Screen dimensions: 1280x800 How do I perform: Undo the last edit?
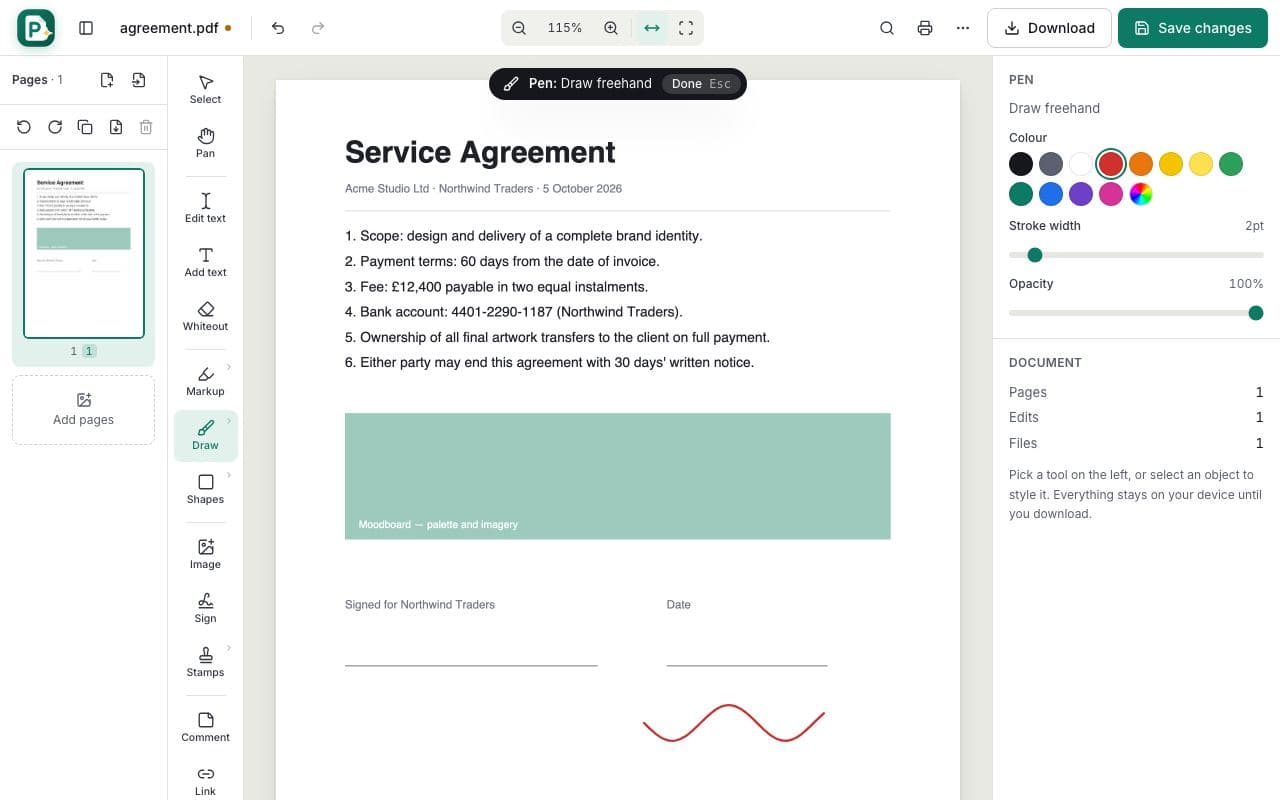tap(278, 28)
